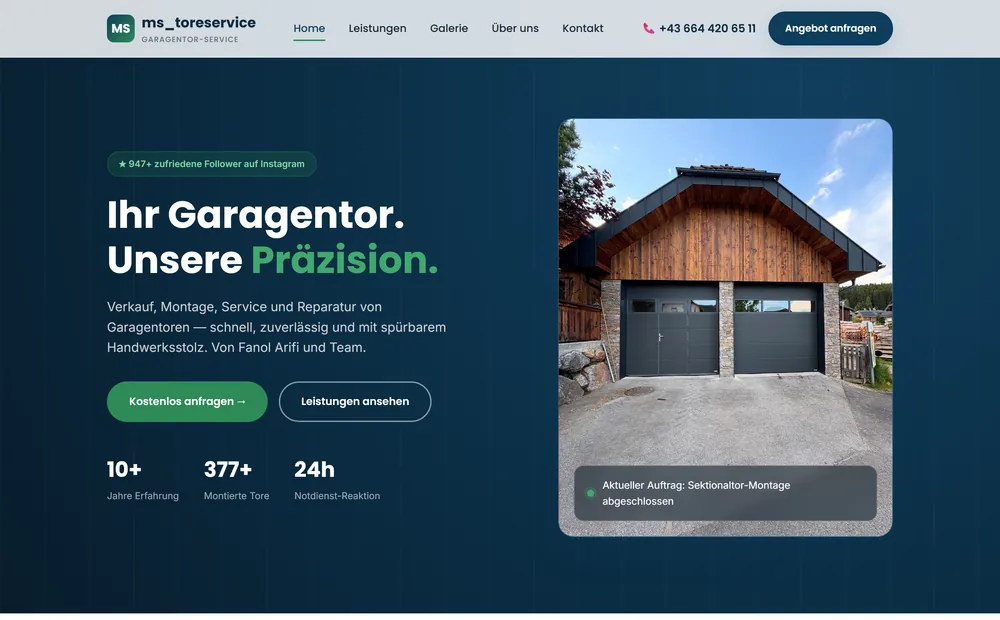Open the Galerie navigation link
The width and height of the screenshot is (1000, 620).
(449, 28)
